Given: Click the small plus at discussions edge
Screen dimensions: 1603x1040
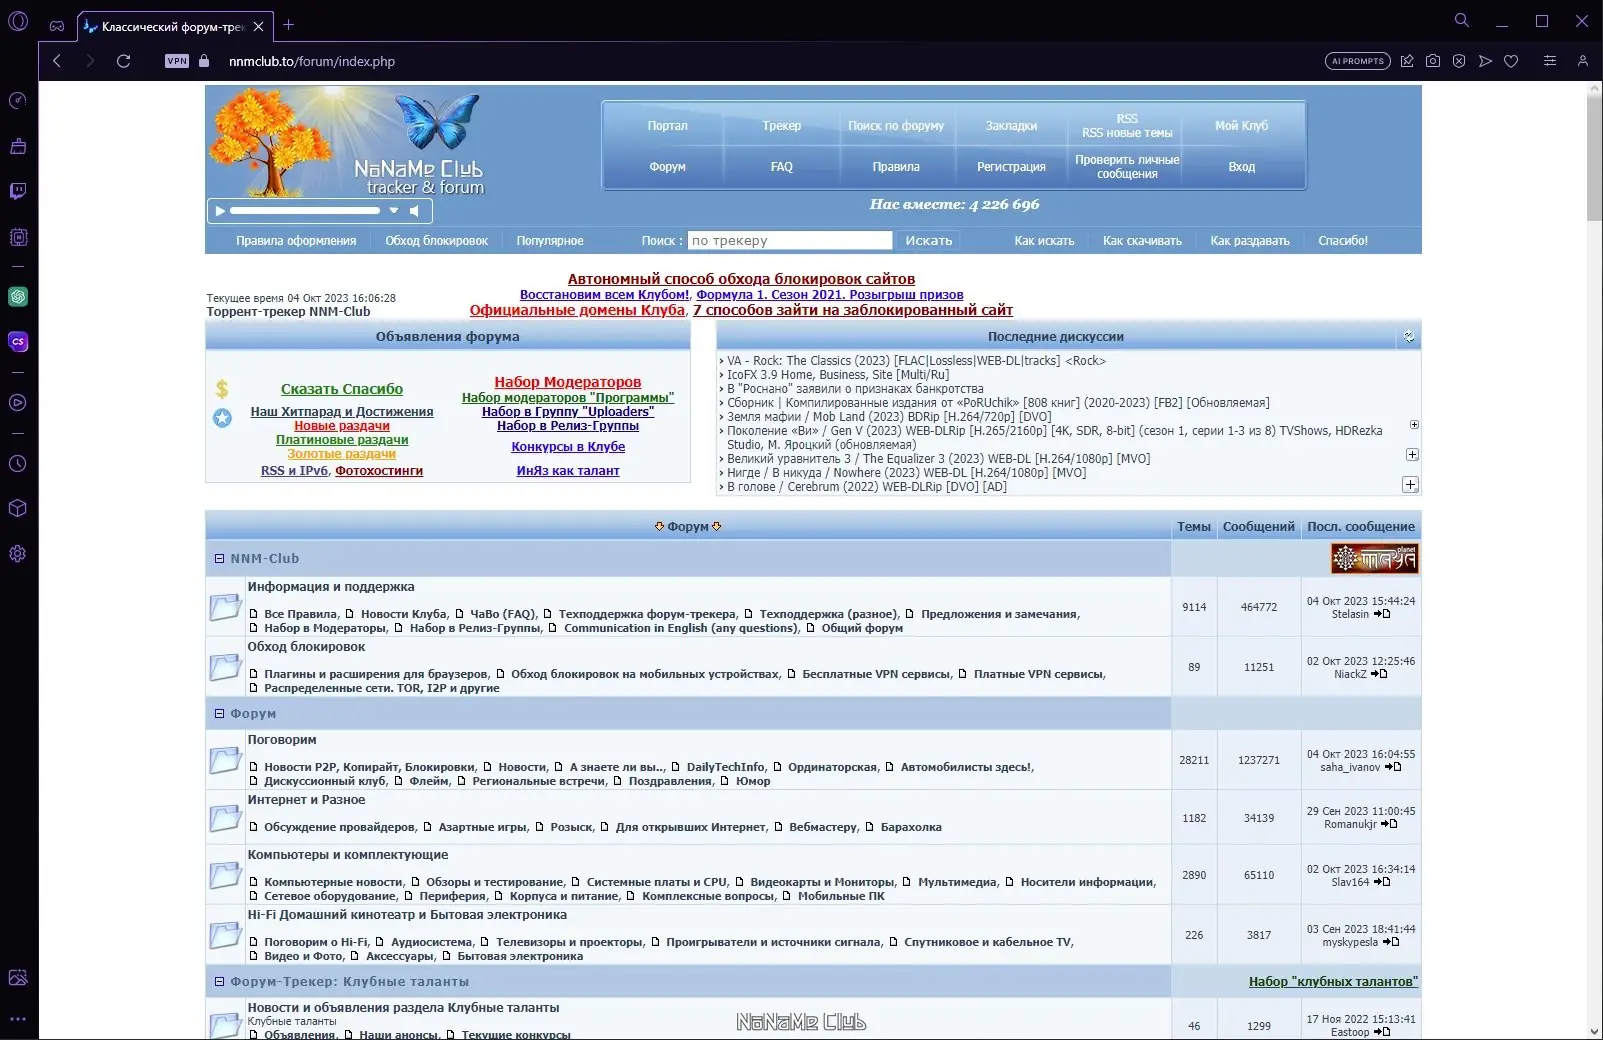Looking at the screenshot, I should pos(1414,425).
